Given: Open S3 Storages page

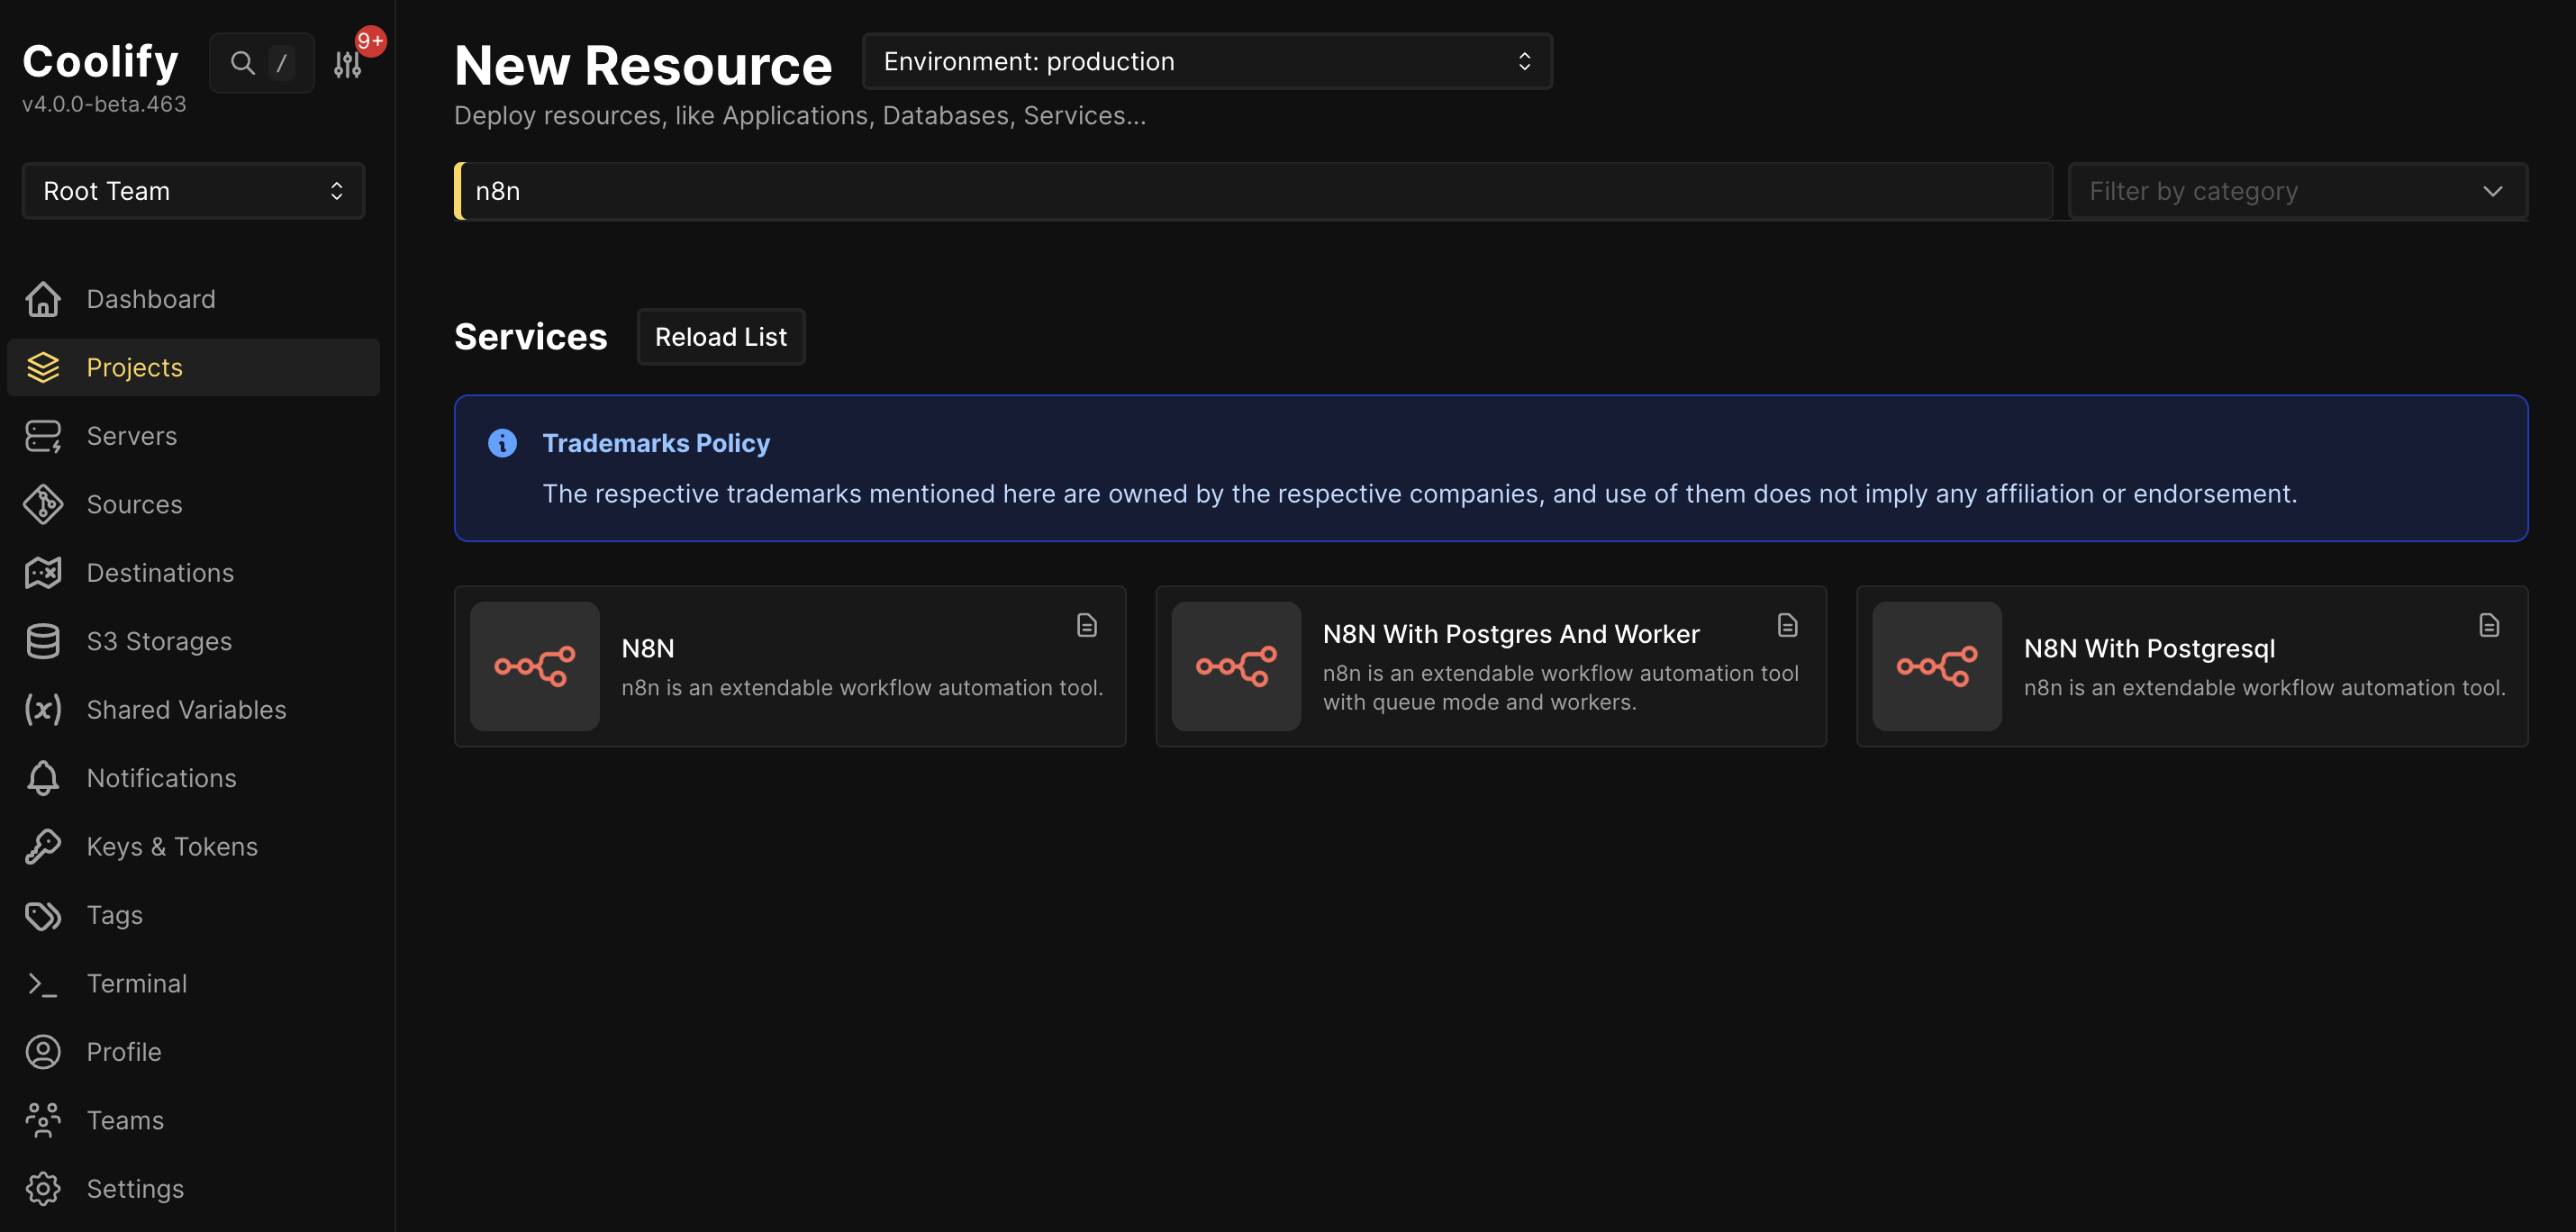Looking at the screenshot, I should click(159, 641).
